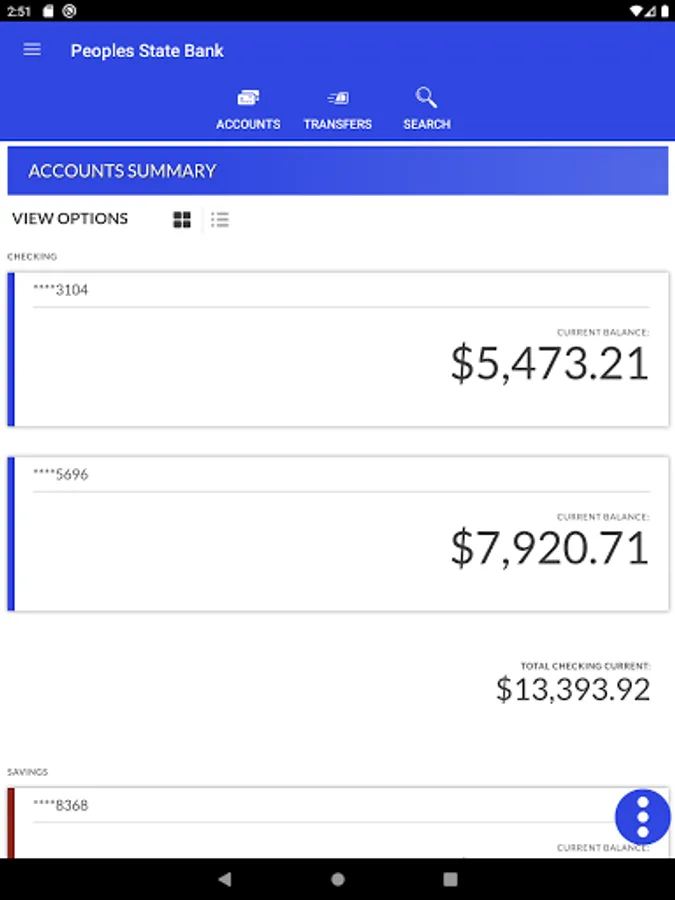Click the $13,393.92 total checking amount
Image resolution: width=675 pixels, height=900 pixels.
(x=573, y=689)
